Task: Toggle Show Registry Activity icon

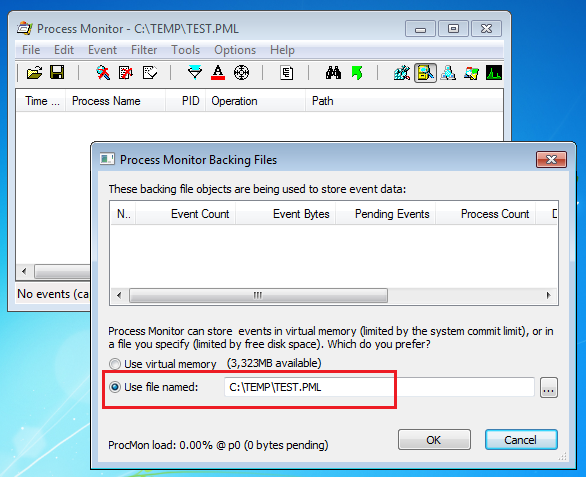Action: click(402, 73)
